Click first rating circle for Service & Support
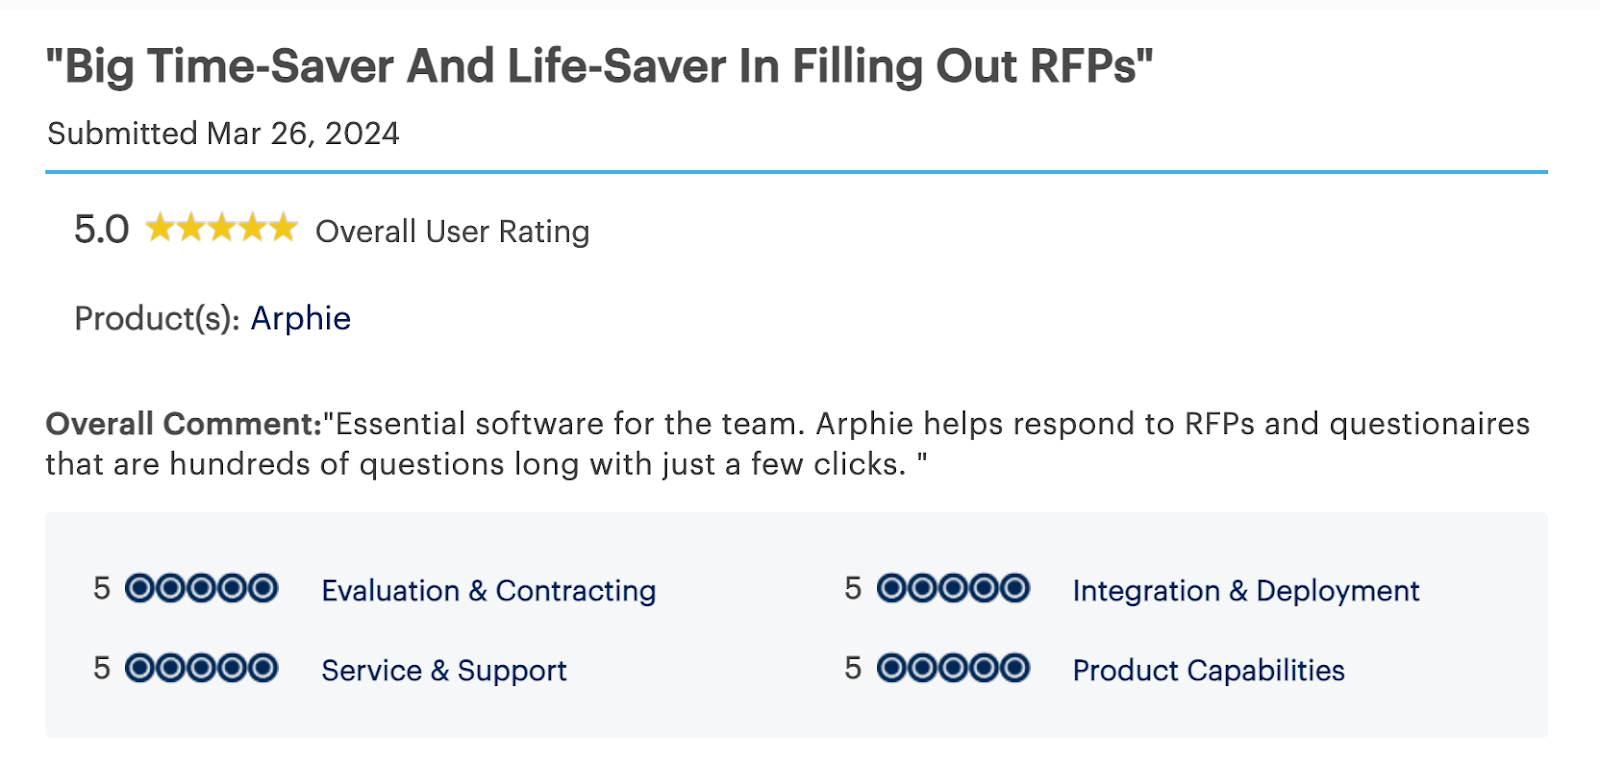The image size is (1600, 763). point(140,667)
